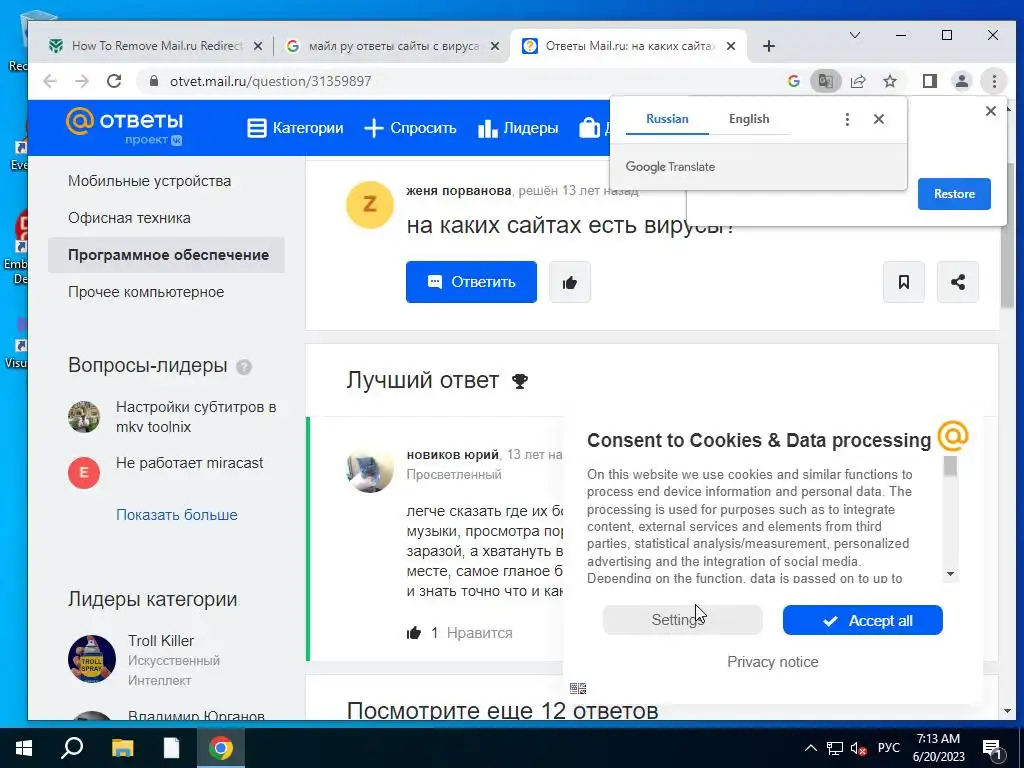Open the Chrome side panel icon
Screen dimensions: 1024x768
tap(929, 81)
